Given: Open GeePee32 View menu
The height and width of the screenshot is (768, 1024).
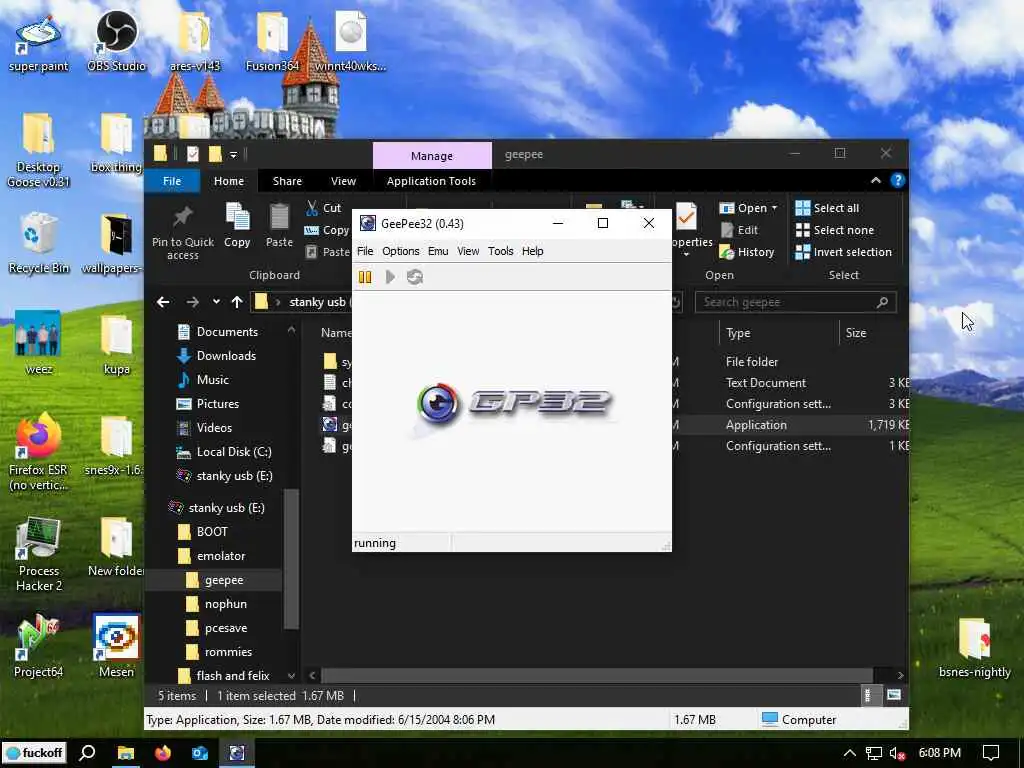Looking at the screenshot, I should coord(468,251).
